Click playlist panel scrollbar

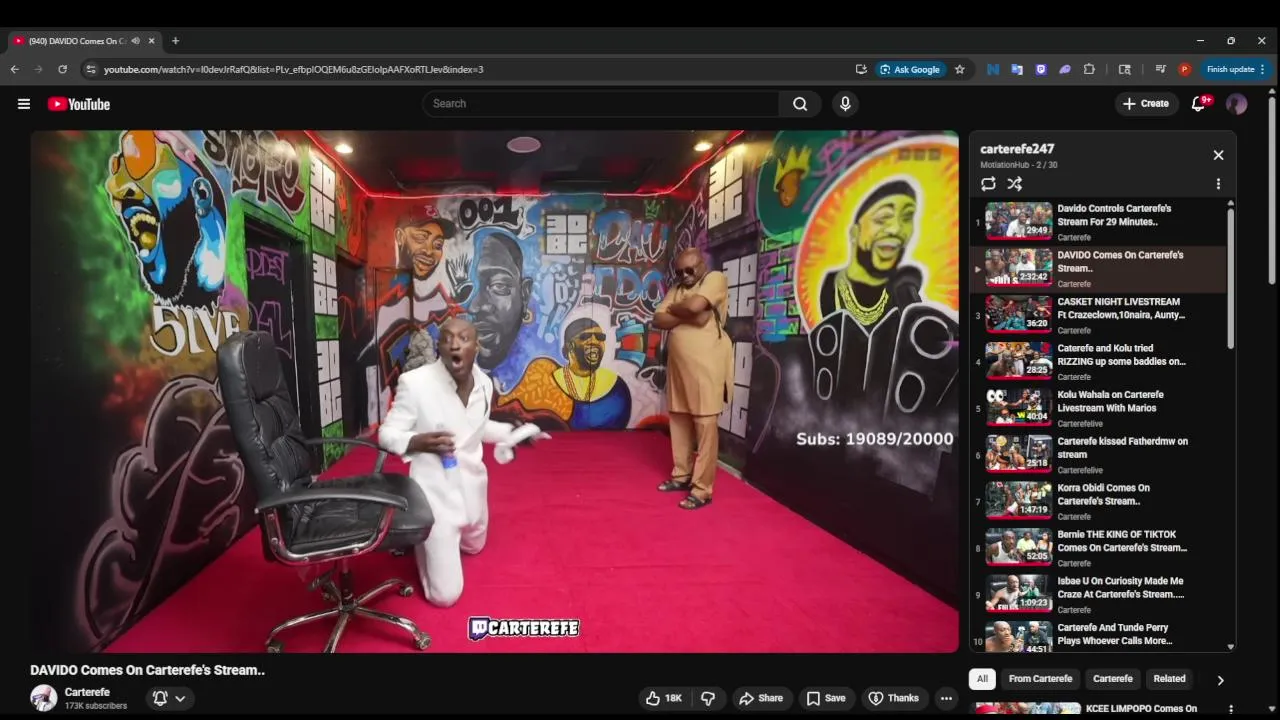[1231, 280]
